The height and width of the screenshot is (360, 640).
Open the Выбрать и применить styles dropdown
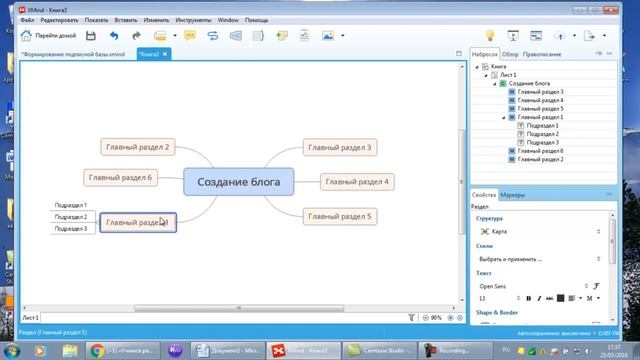coord(540,259)
